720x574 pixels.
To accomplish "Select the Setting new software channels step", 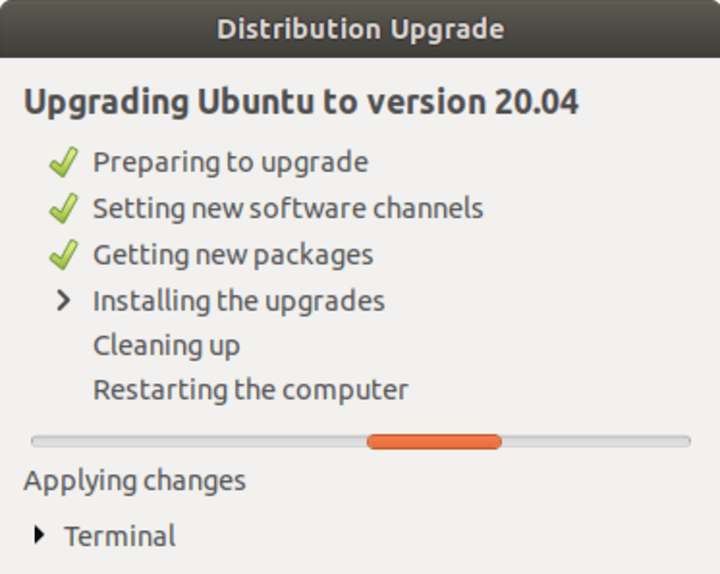I will point(288,208).
